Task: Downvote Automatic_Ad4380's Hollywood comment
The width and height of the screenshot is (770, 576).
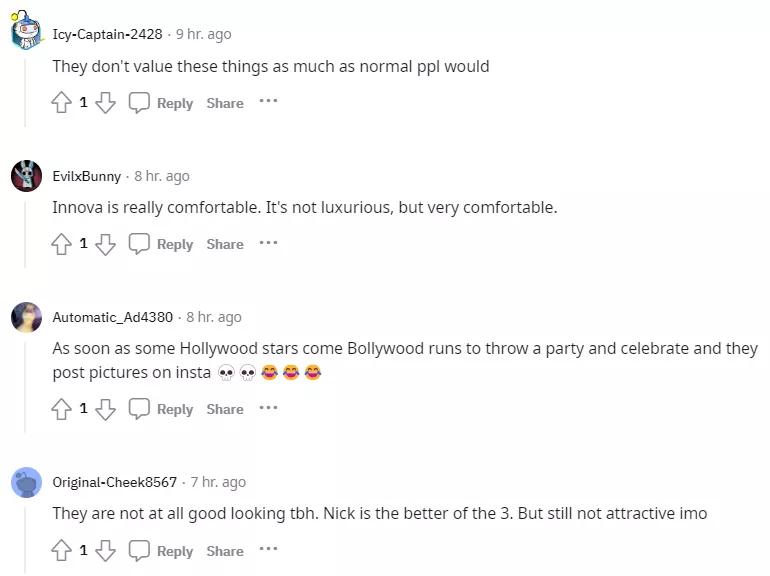Action: [105, 408]
